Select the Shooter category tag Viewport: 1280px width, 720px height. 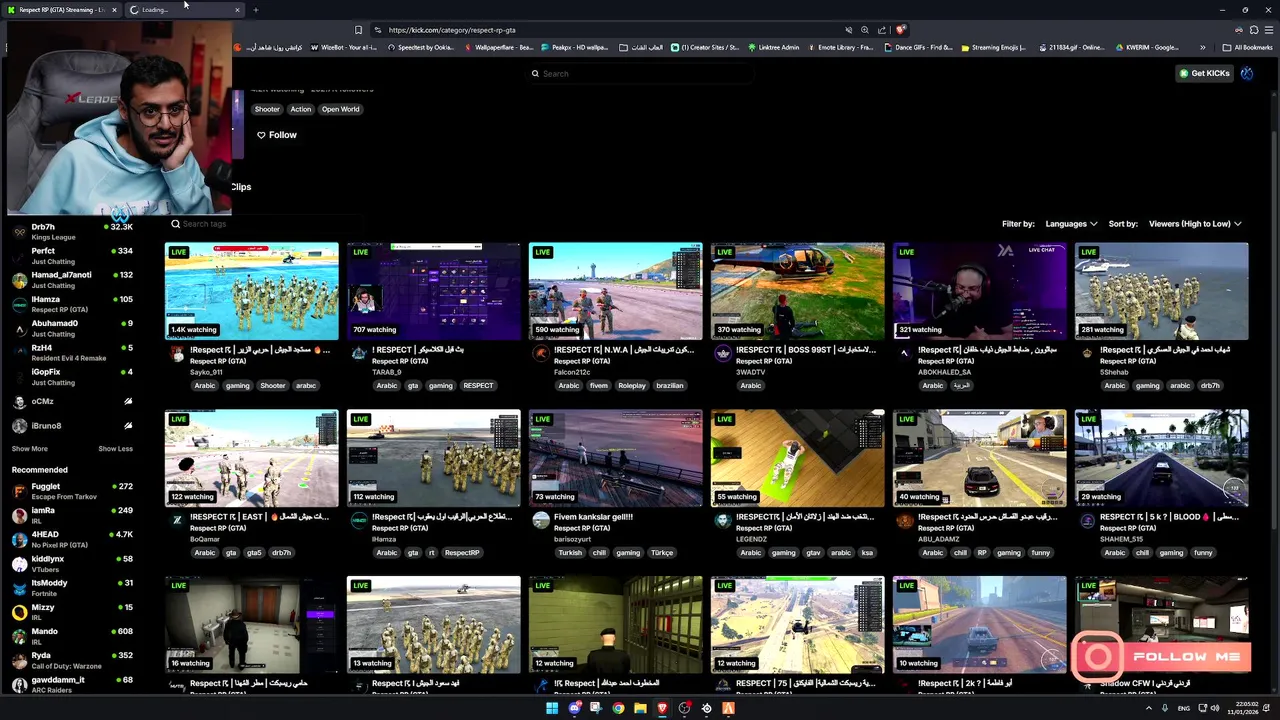coord(267,109)
